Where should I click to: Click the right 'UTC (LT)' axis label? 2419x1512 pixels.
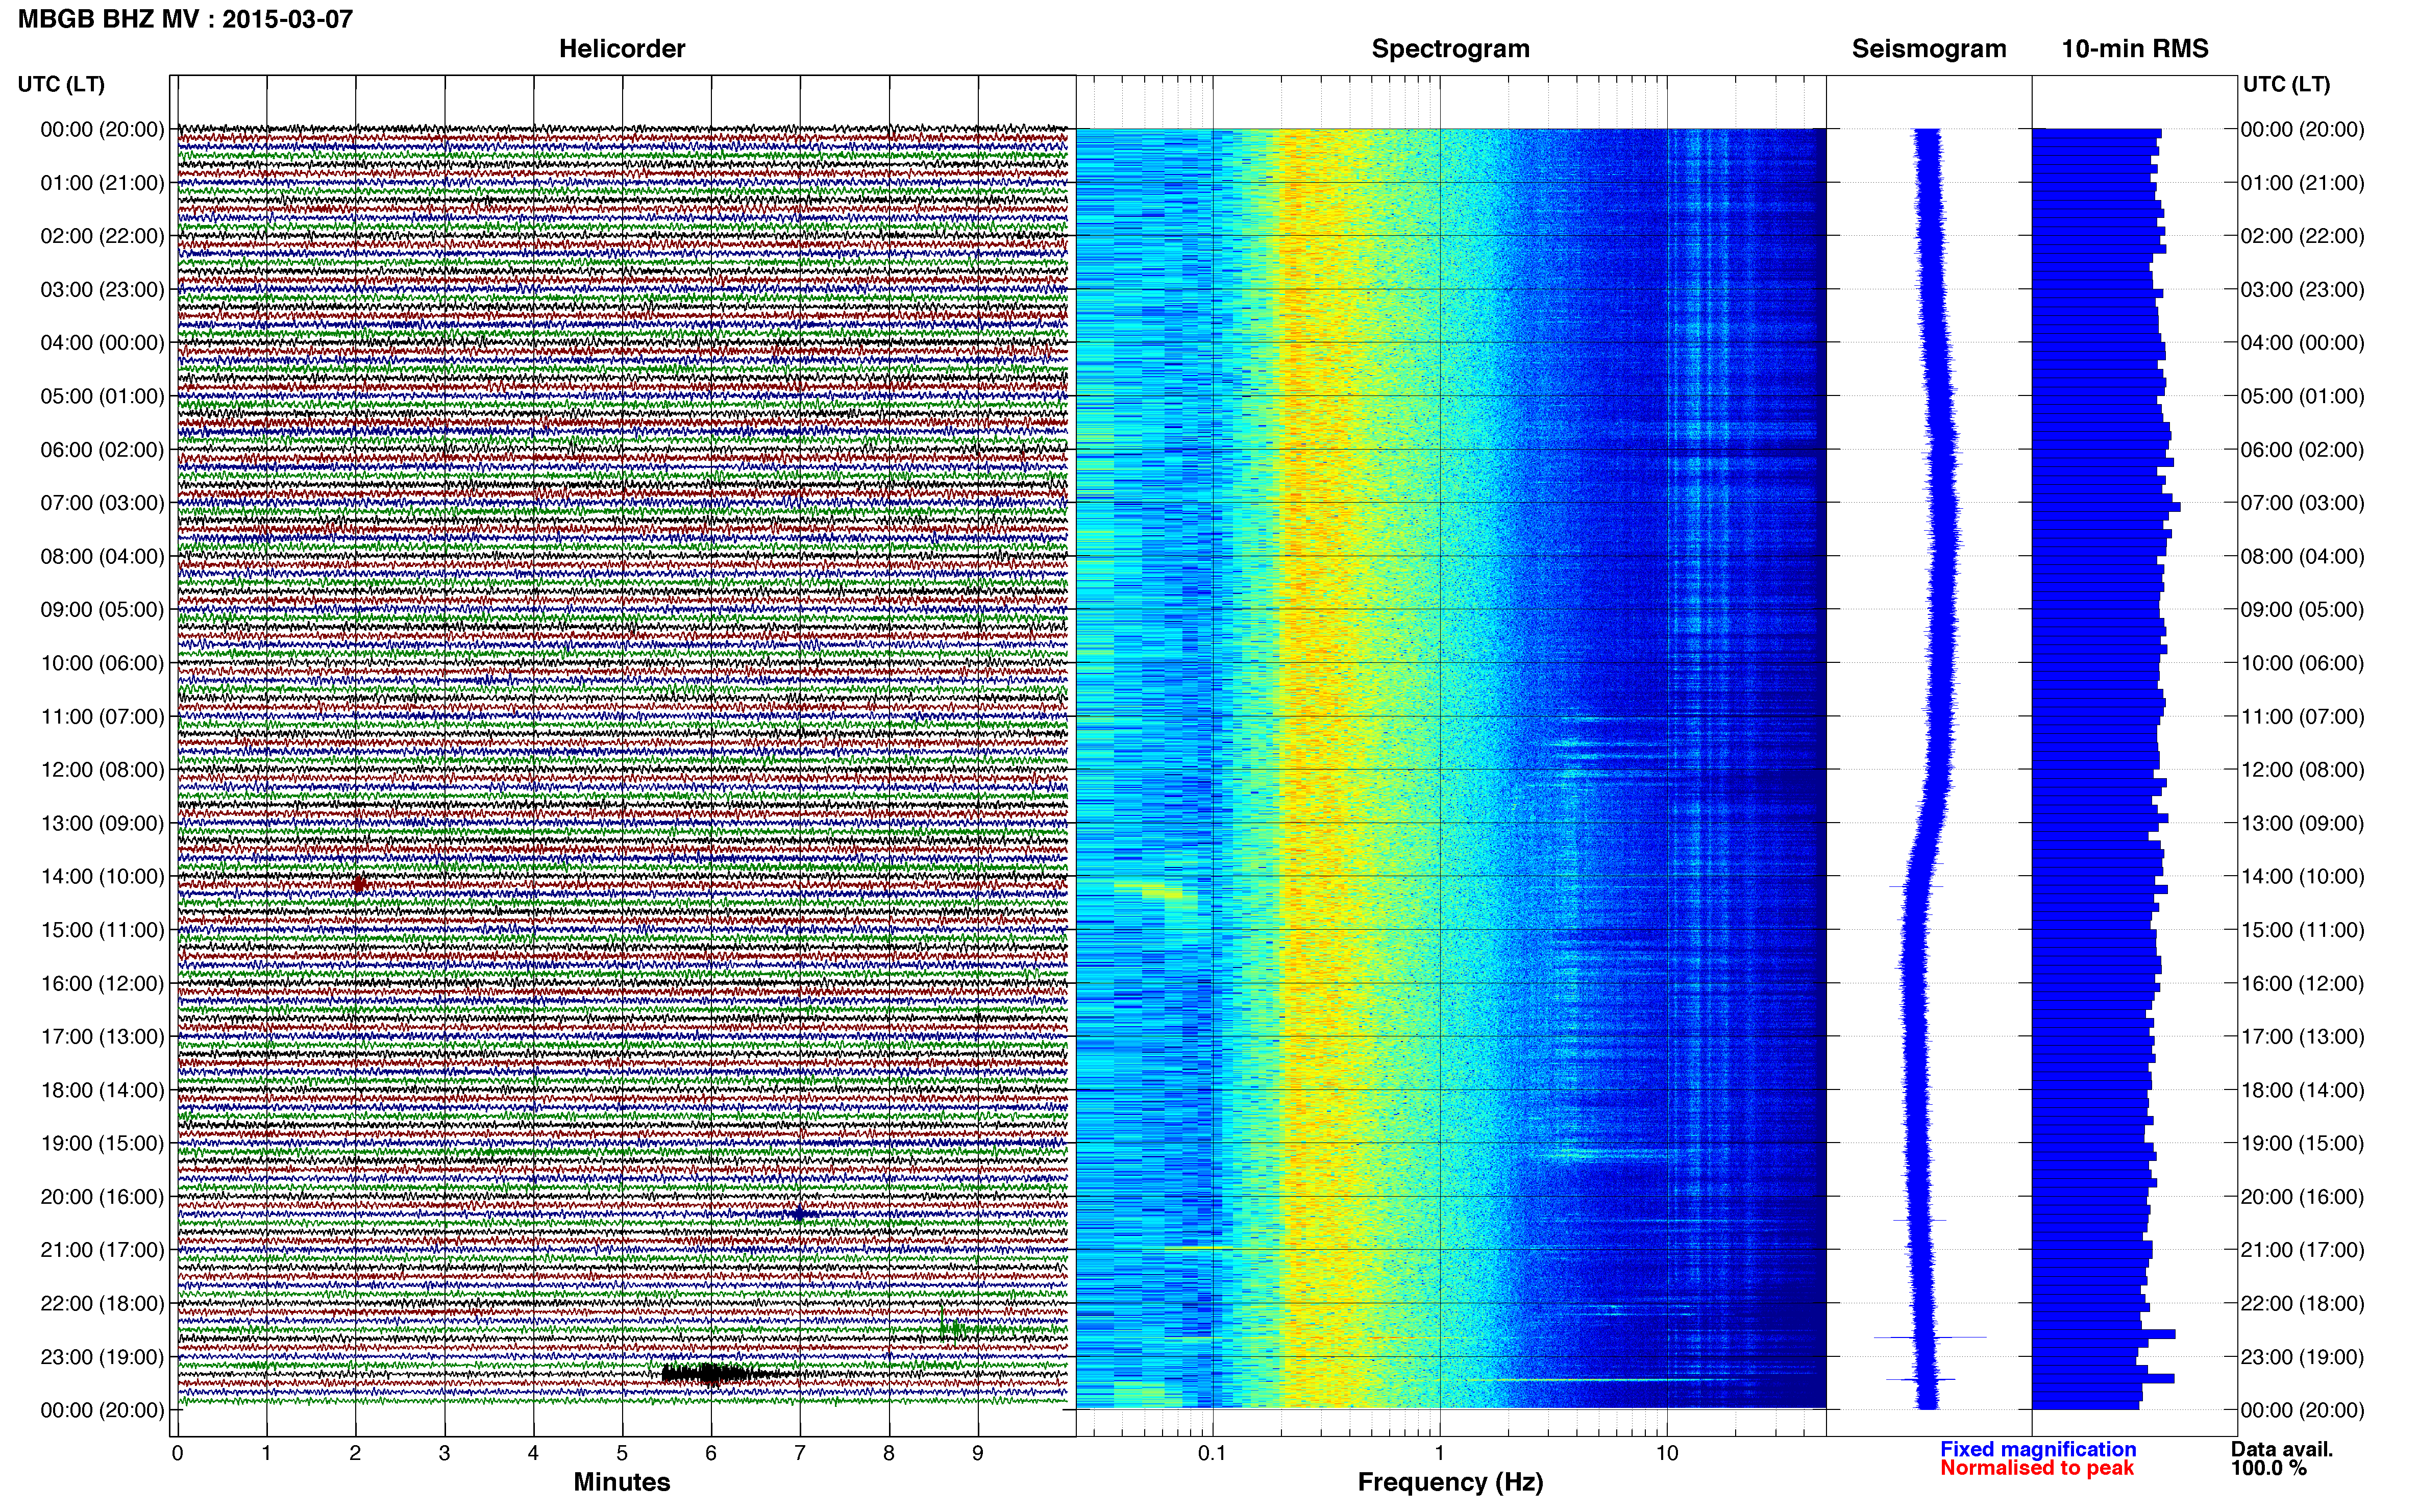(x=2285, y=84)
